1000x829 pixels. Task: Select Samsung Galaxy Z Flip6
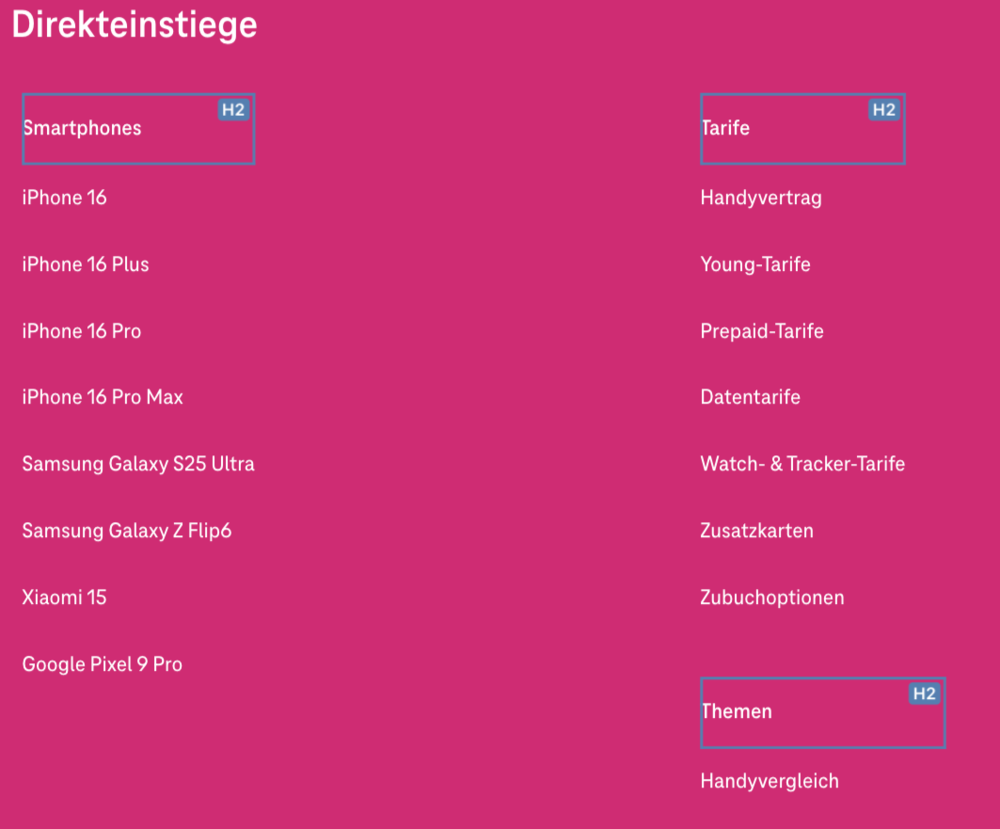click(x=126, y=530)
